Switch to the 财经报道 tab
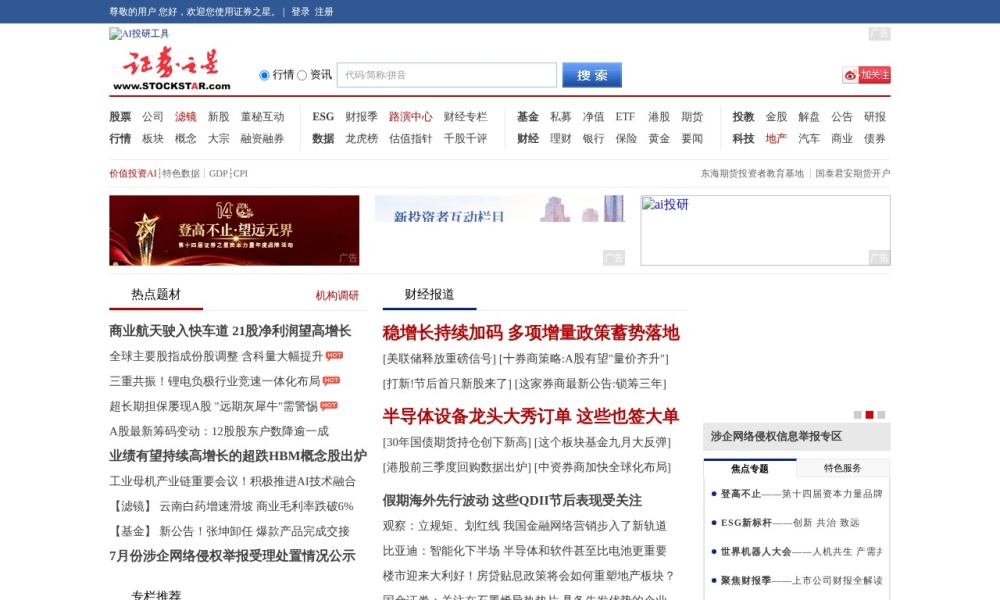 429,295
